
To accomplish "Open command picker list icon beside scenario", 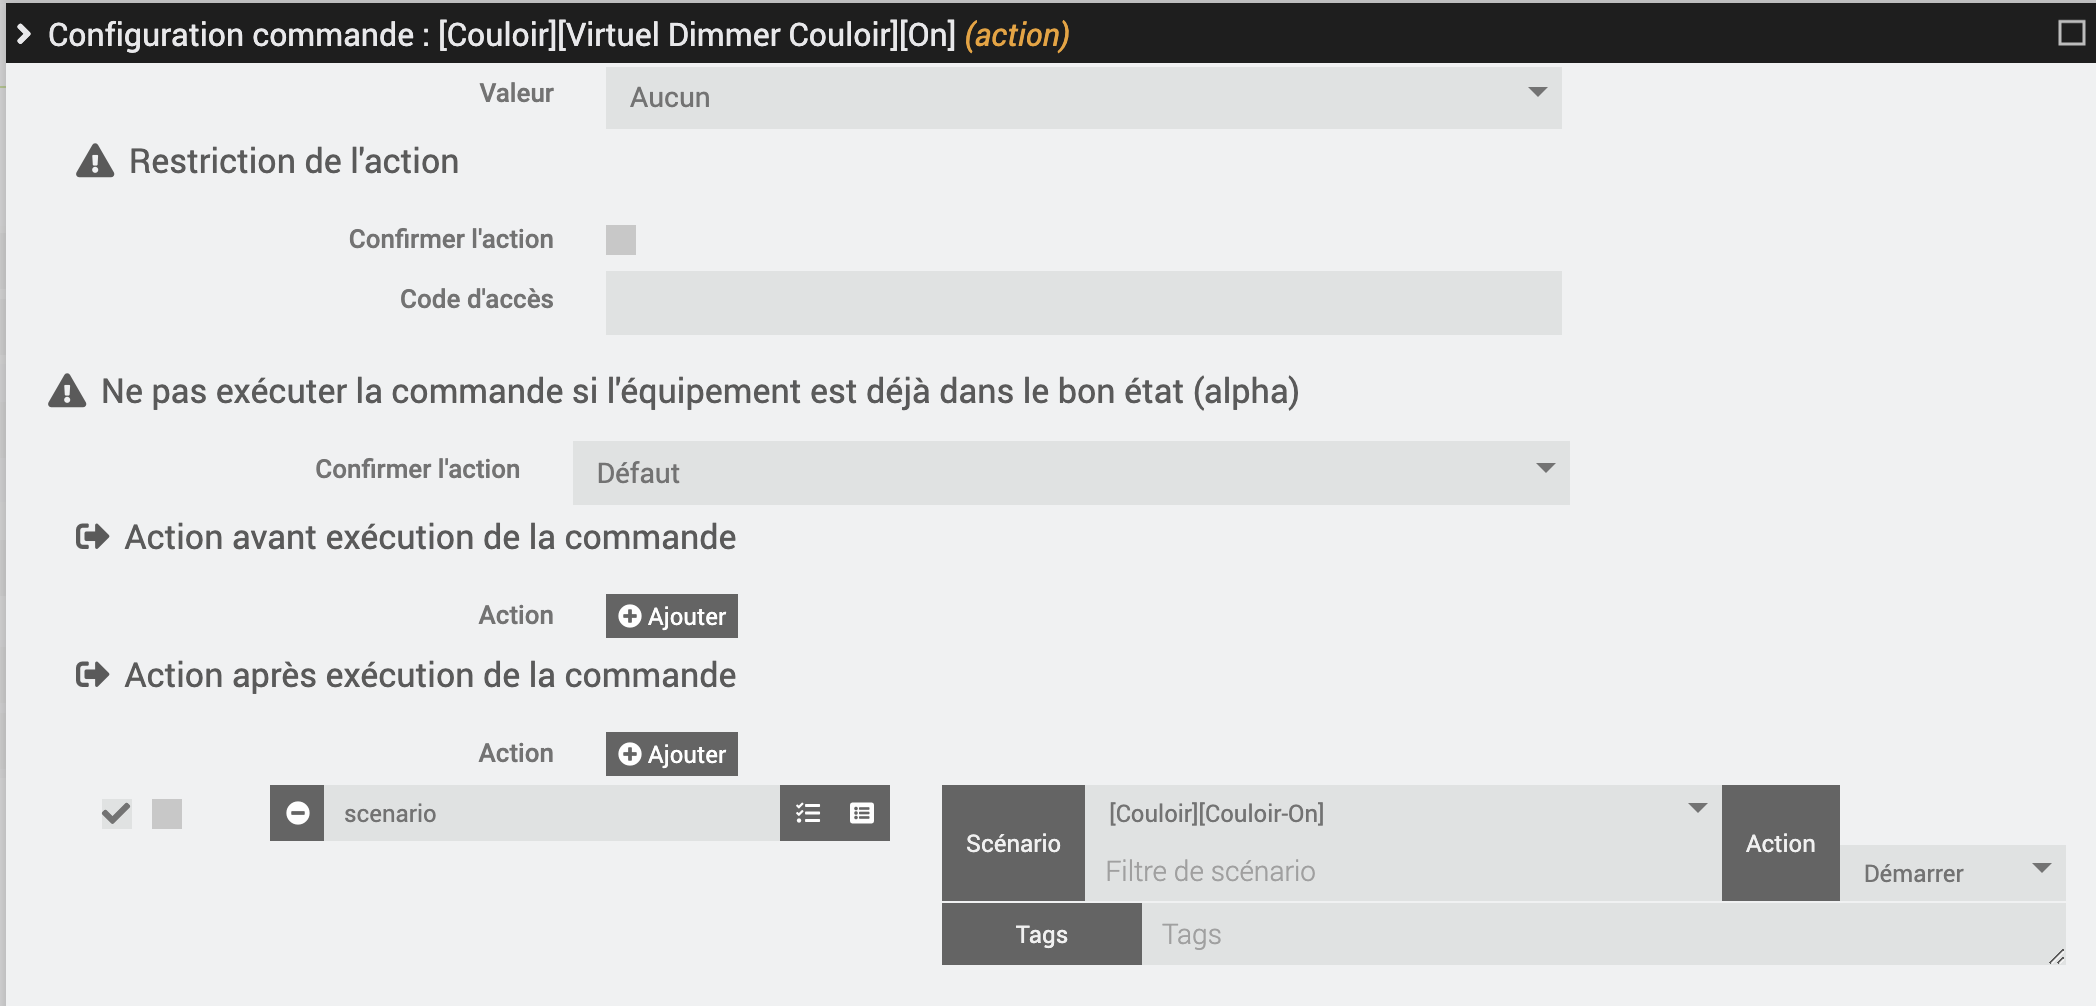I will [x=862, y=813].
